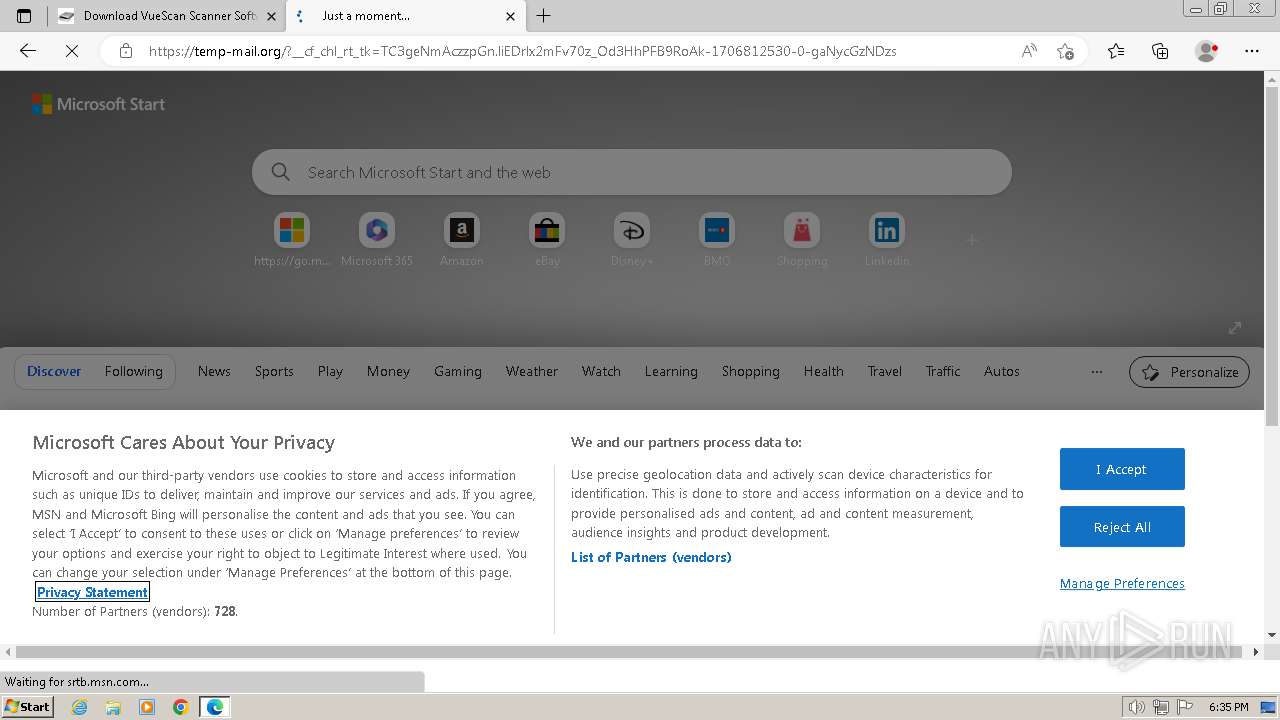
Task: Open the Privacy Statement link
Action: point(92,592)
